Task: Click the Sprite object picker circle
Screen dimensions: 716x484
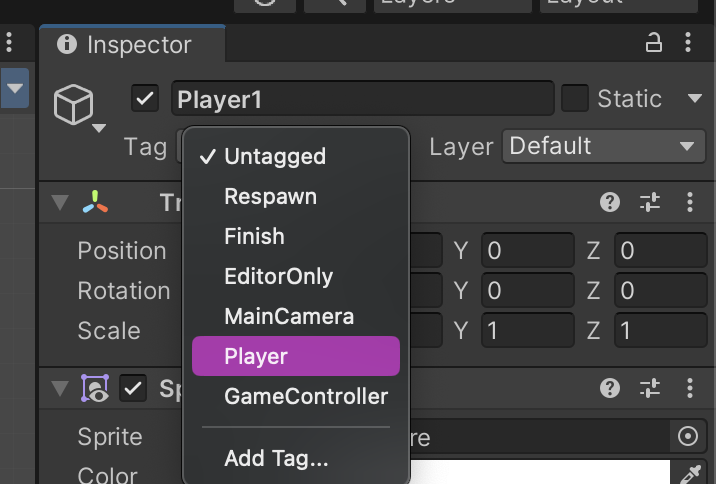Action: point(688,436)
